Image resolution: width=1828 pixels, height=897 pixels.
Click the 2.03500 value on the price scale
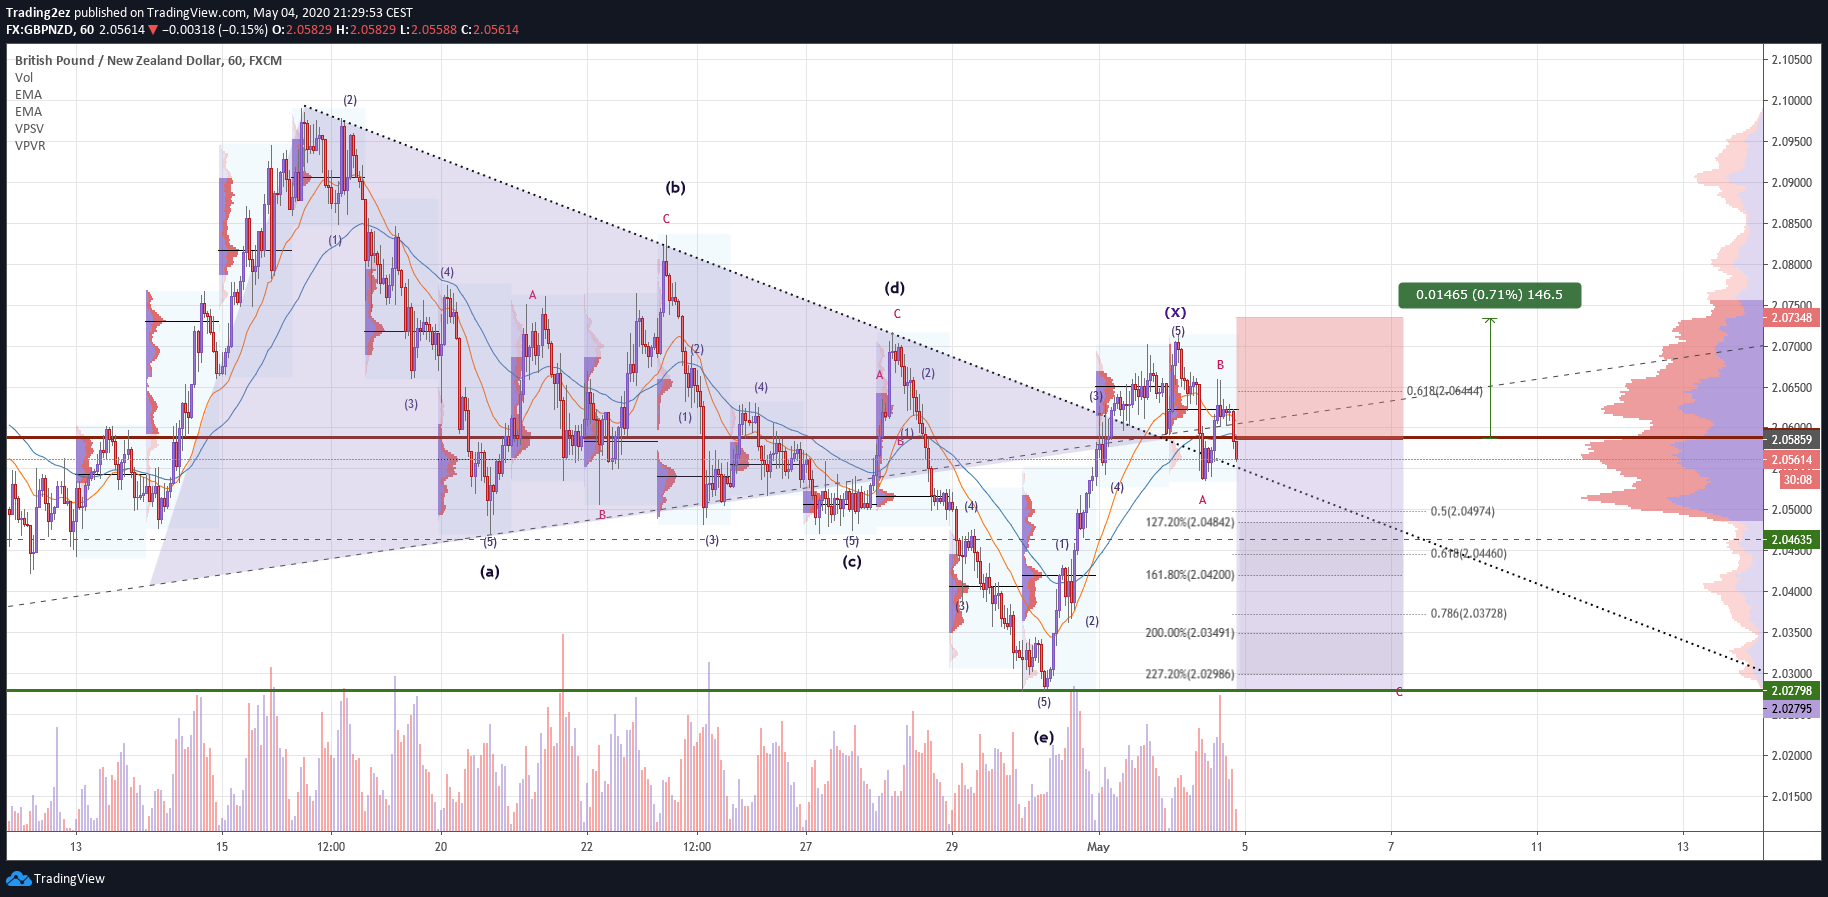(1792, 633)
